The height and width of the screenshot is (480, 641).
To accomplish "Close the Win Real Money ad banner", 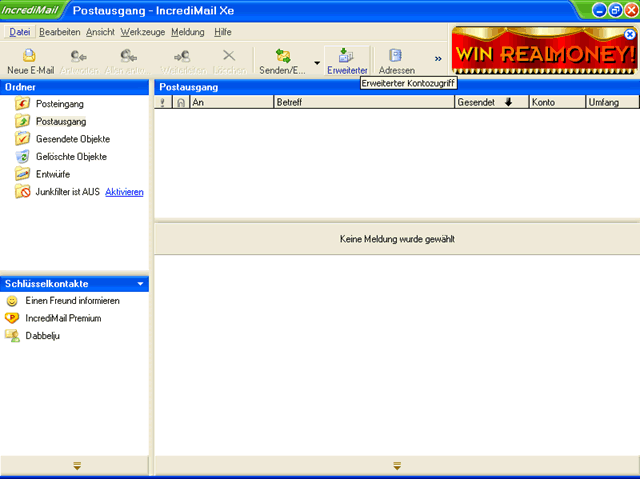I will point(630,35).
